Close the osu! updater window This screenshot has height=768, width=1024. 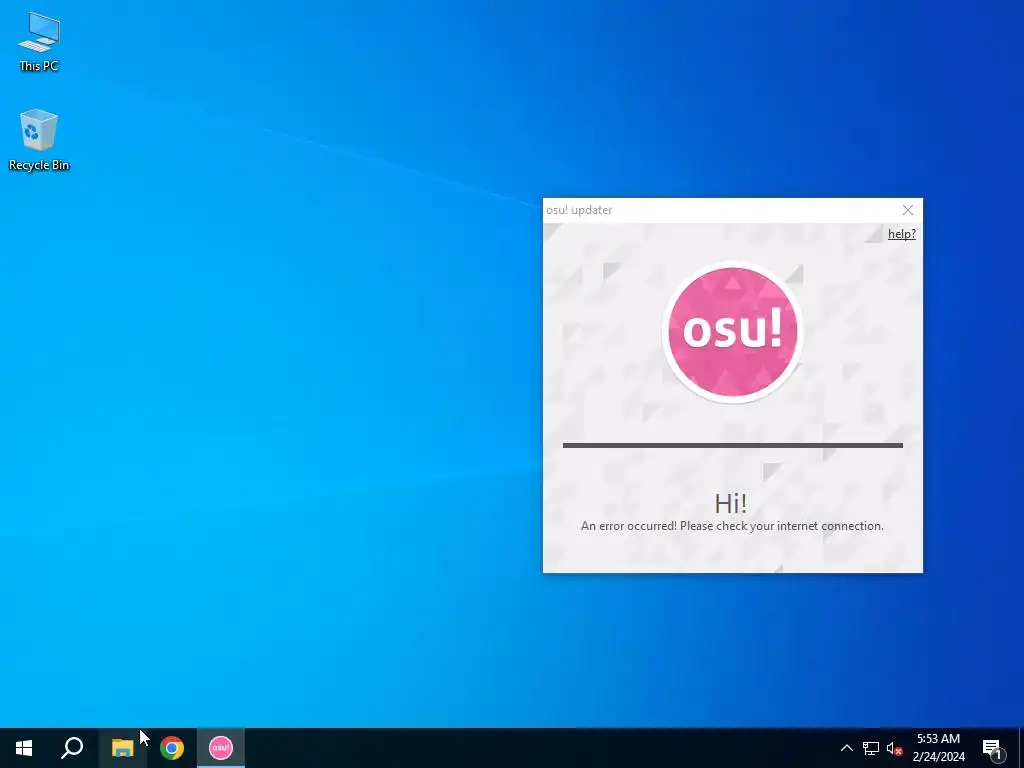[908, 210]
